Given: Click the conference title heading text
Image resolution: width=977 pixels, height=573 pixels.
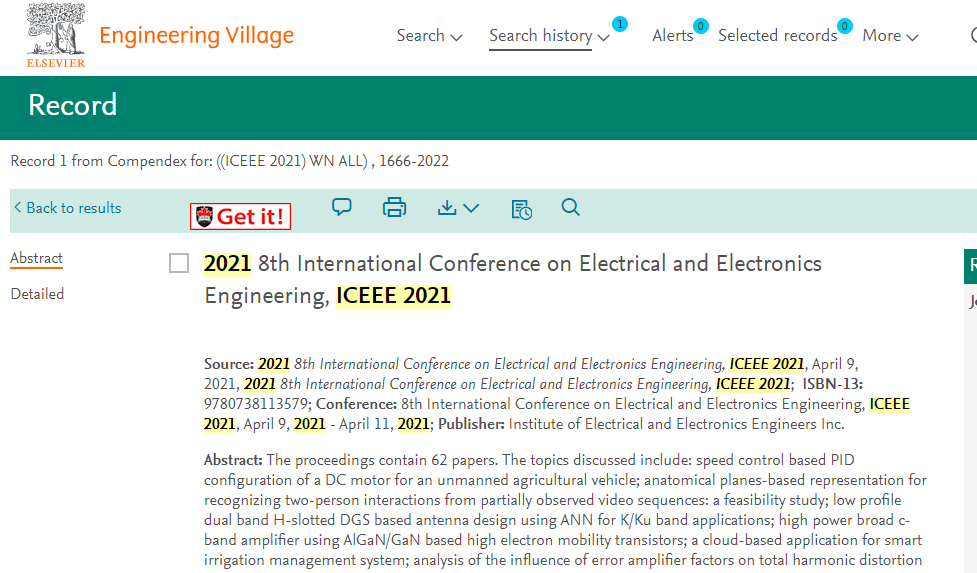Looking at the screenshot, I should tap(513, 279).
